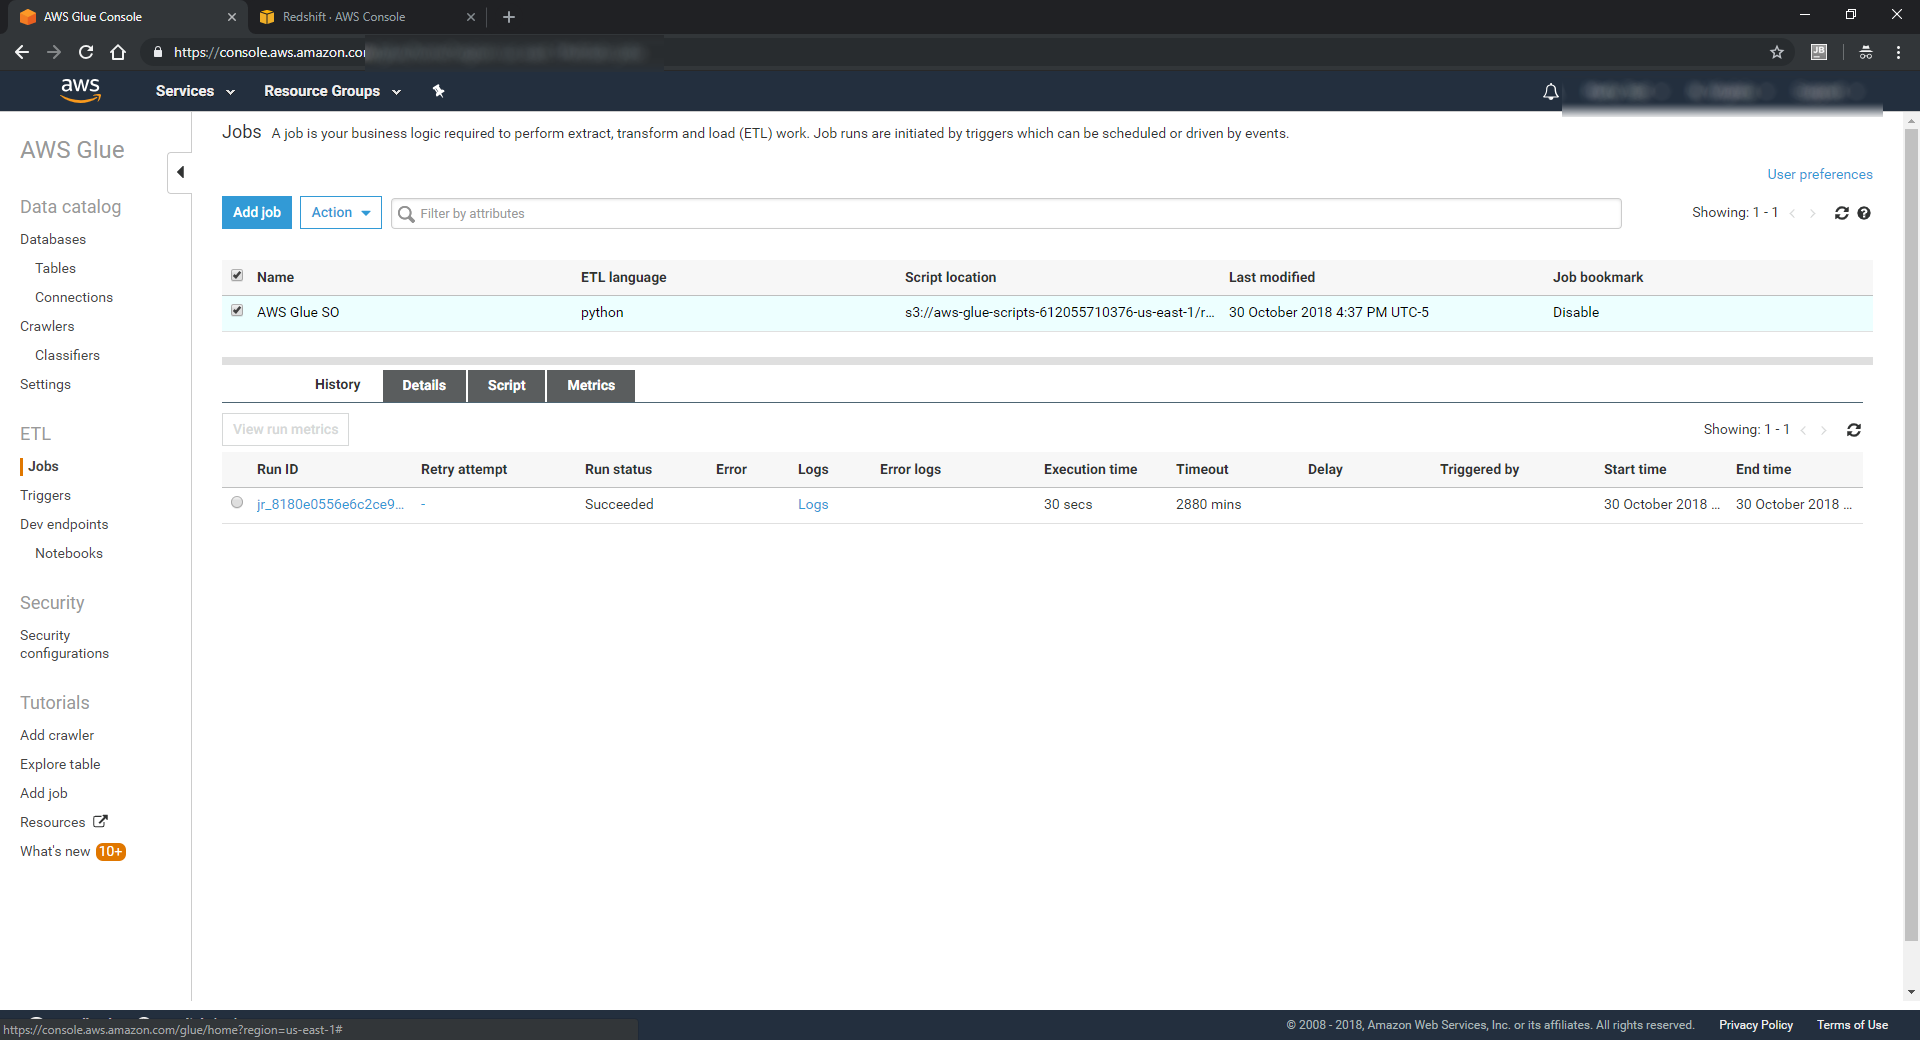Image resolution: width=1920 pixels, height=1040 pixels.
Task: Open a new browser tab with plus icon
Action: point(509,17)
